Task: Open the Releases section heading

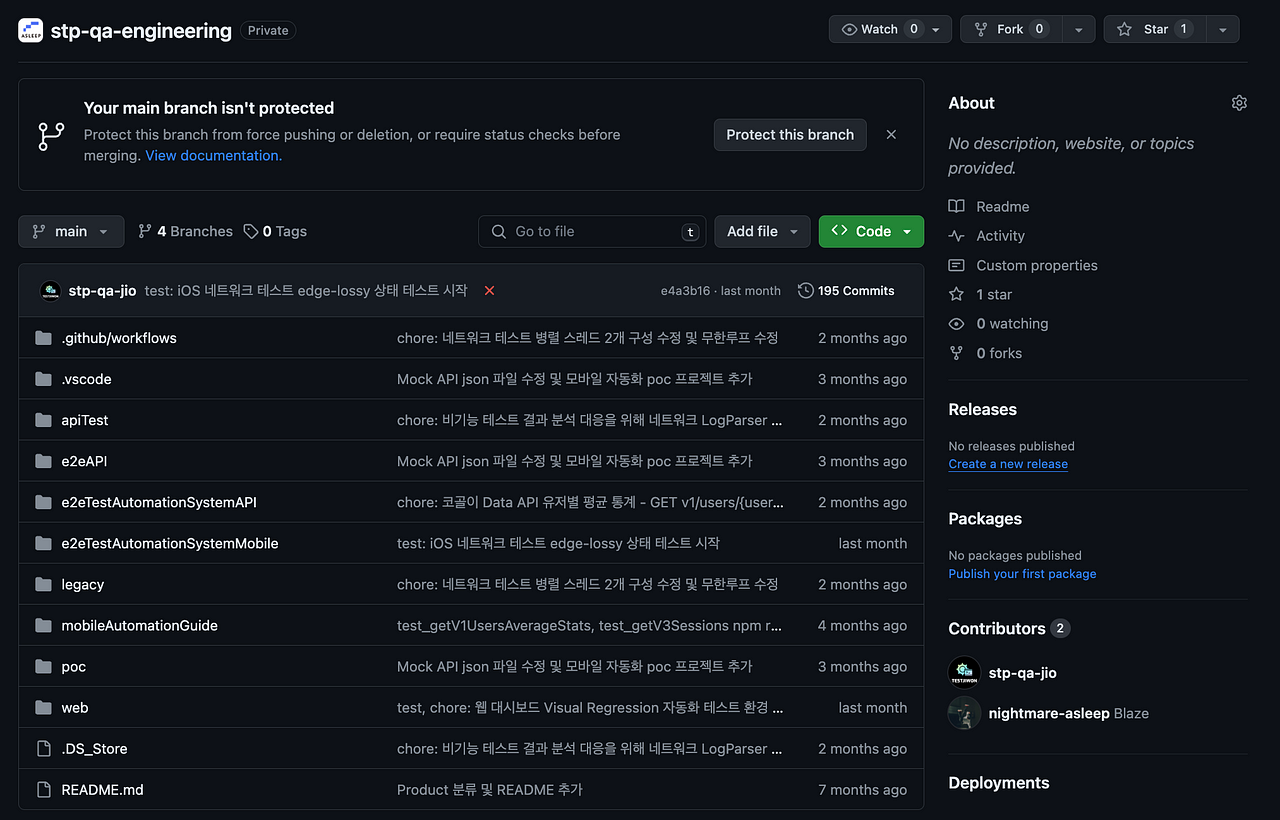Action: coord(982,409)
